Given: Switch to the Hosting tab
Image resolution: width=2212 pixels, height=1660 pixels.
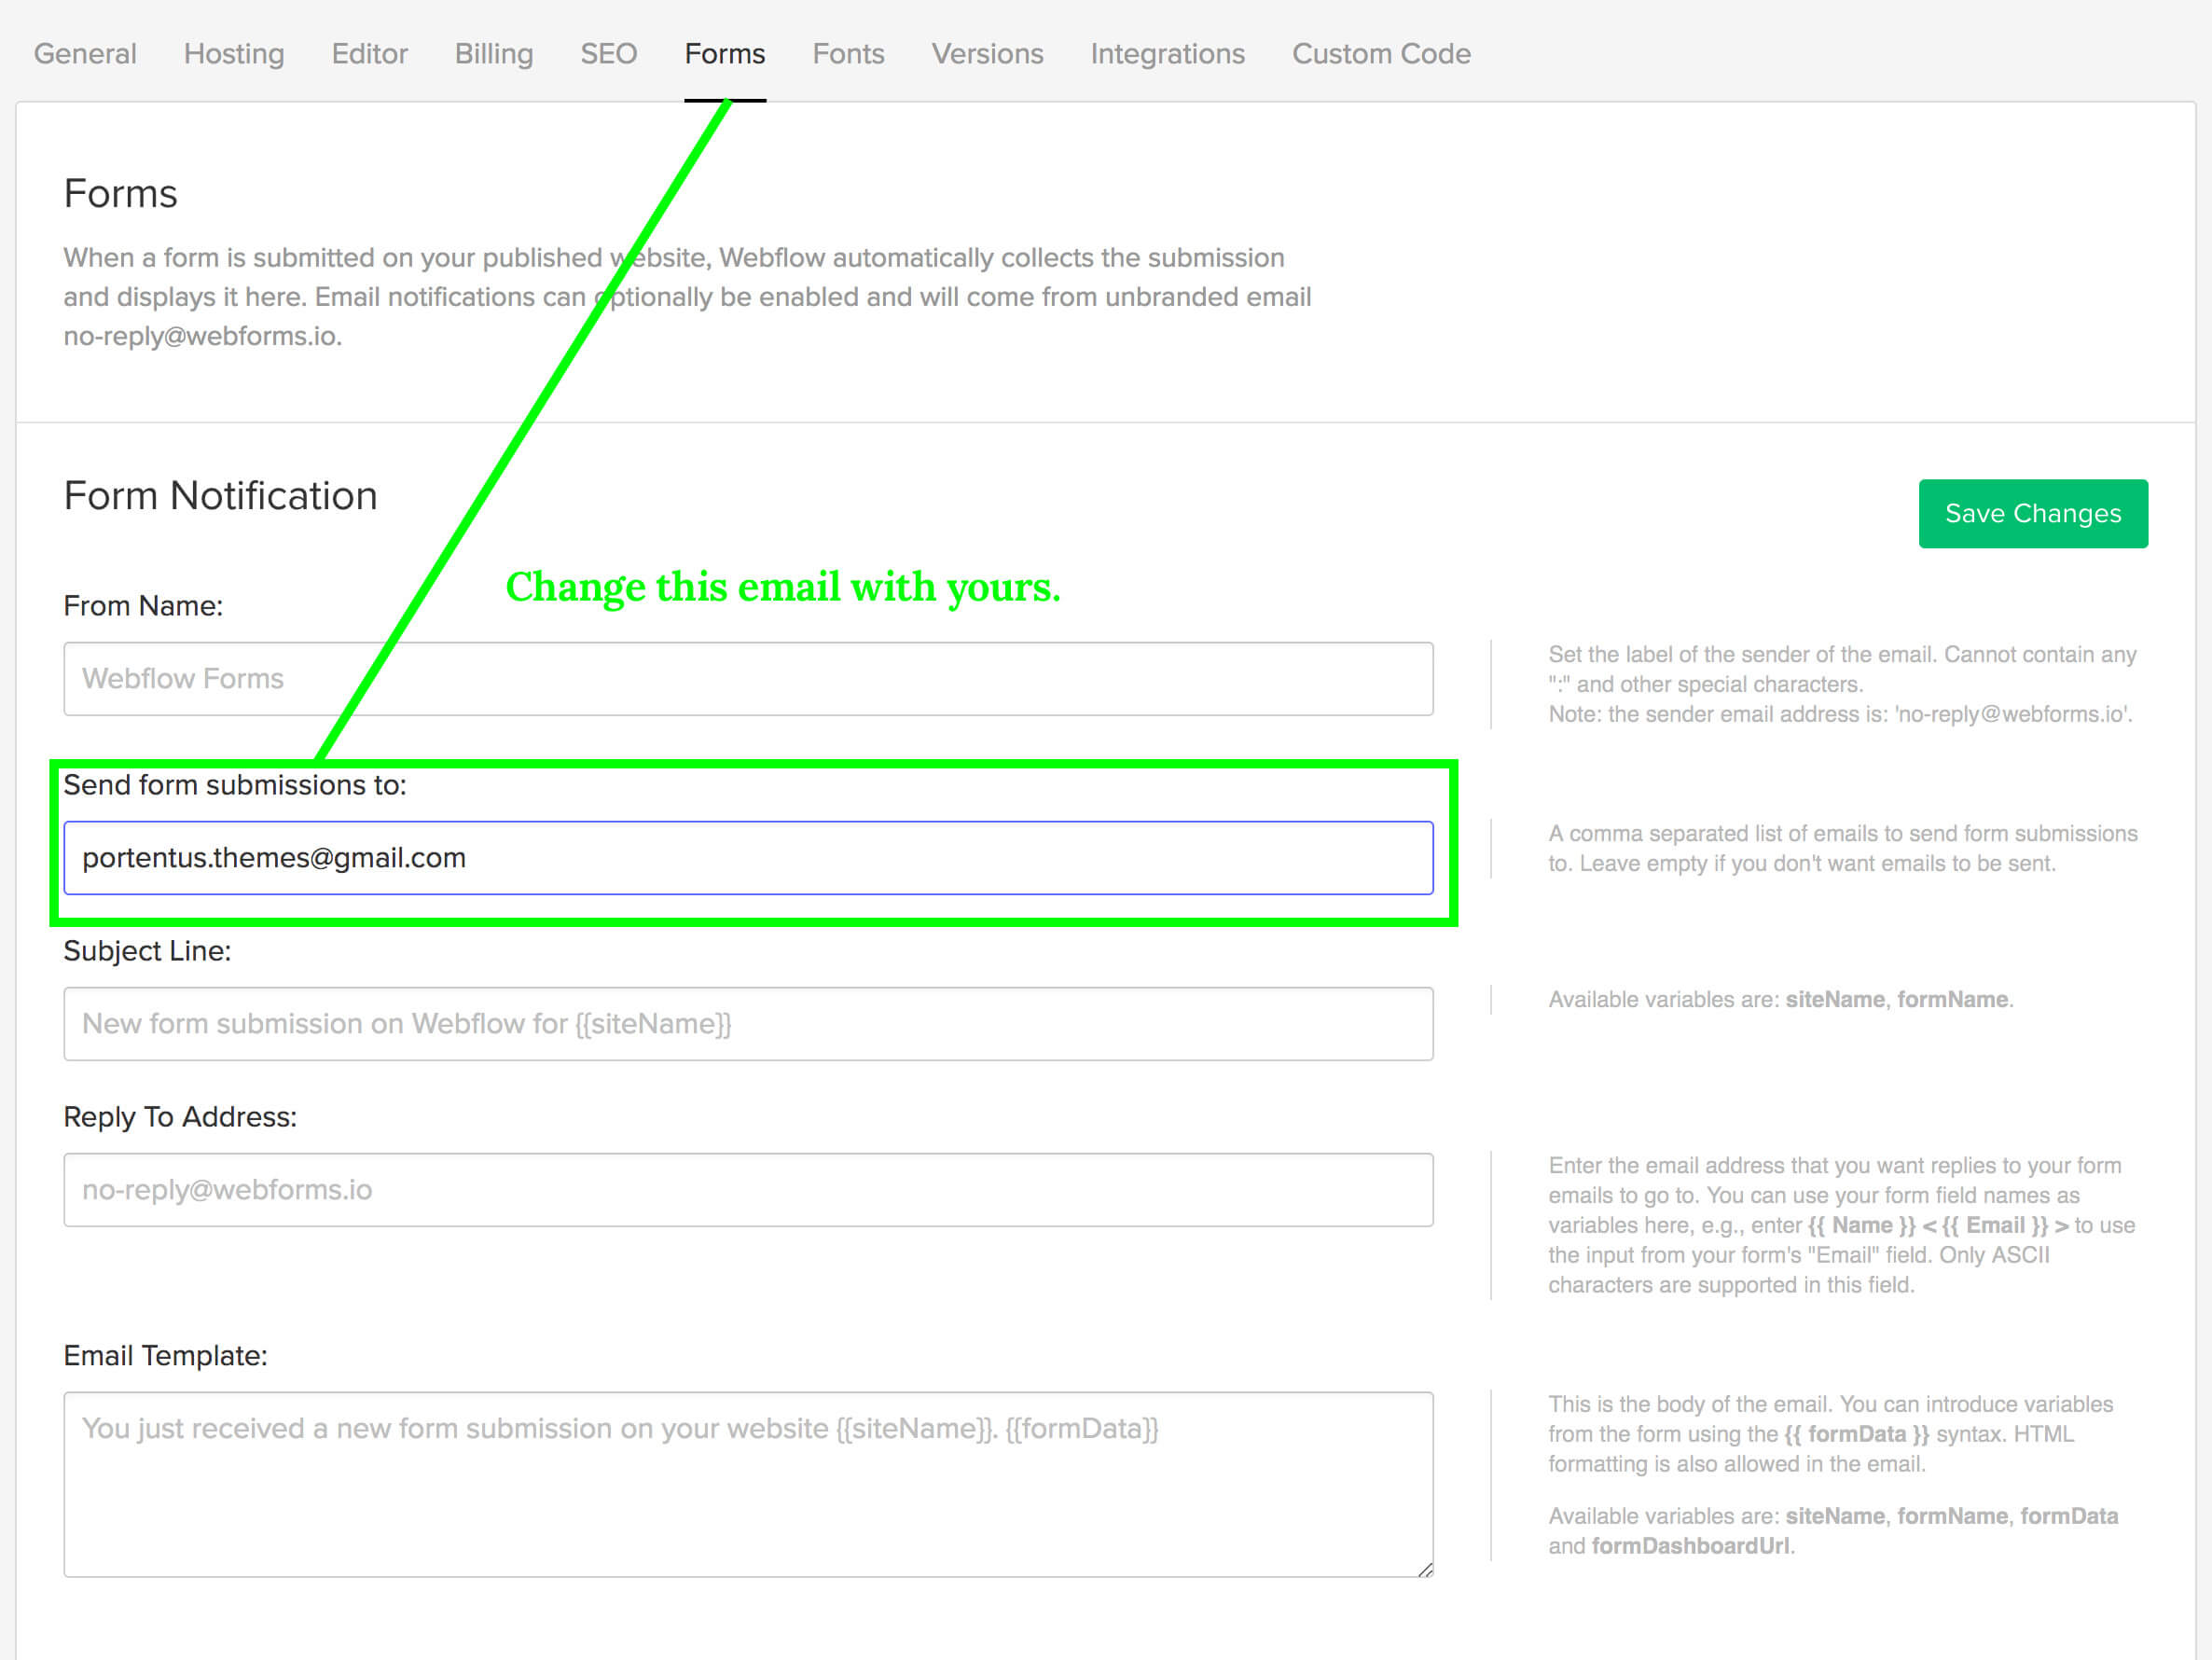Looking at the screenshot, I should tap(234, 54).
